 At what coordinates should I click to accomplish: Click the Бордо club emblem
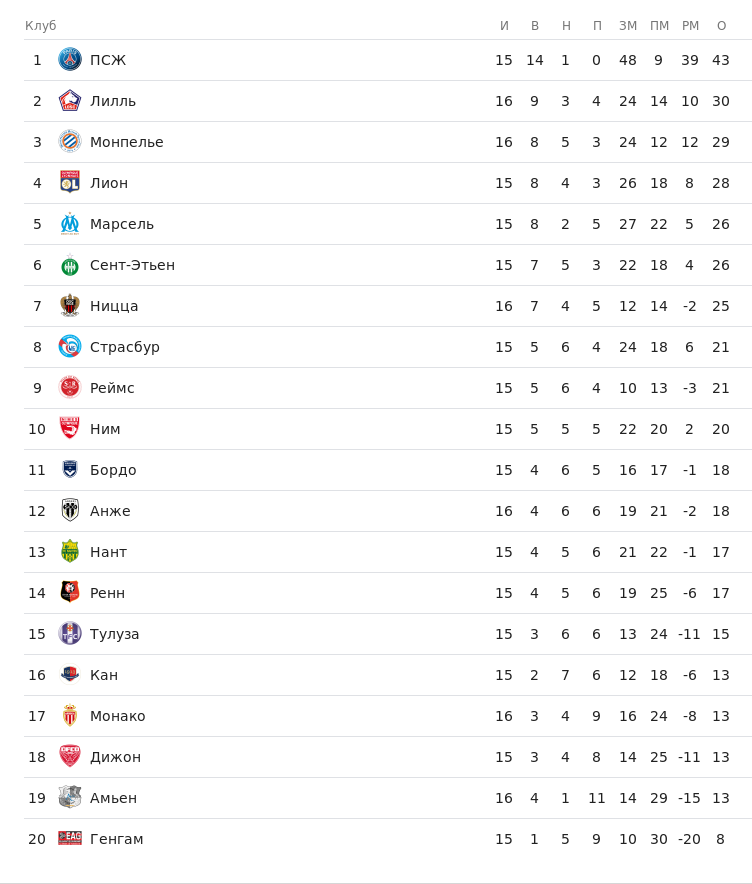[70, 470]
